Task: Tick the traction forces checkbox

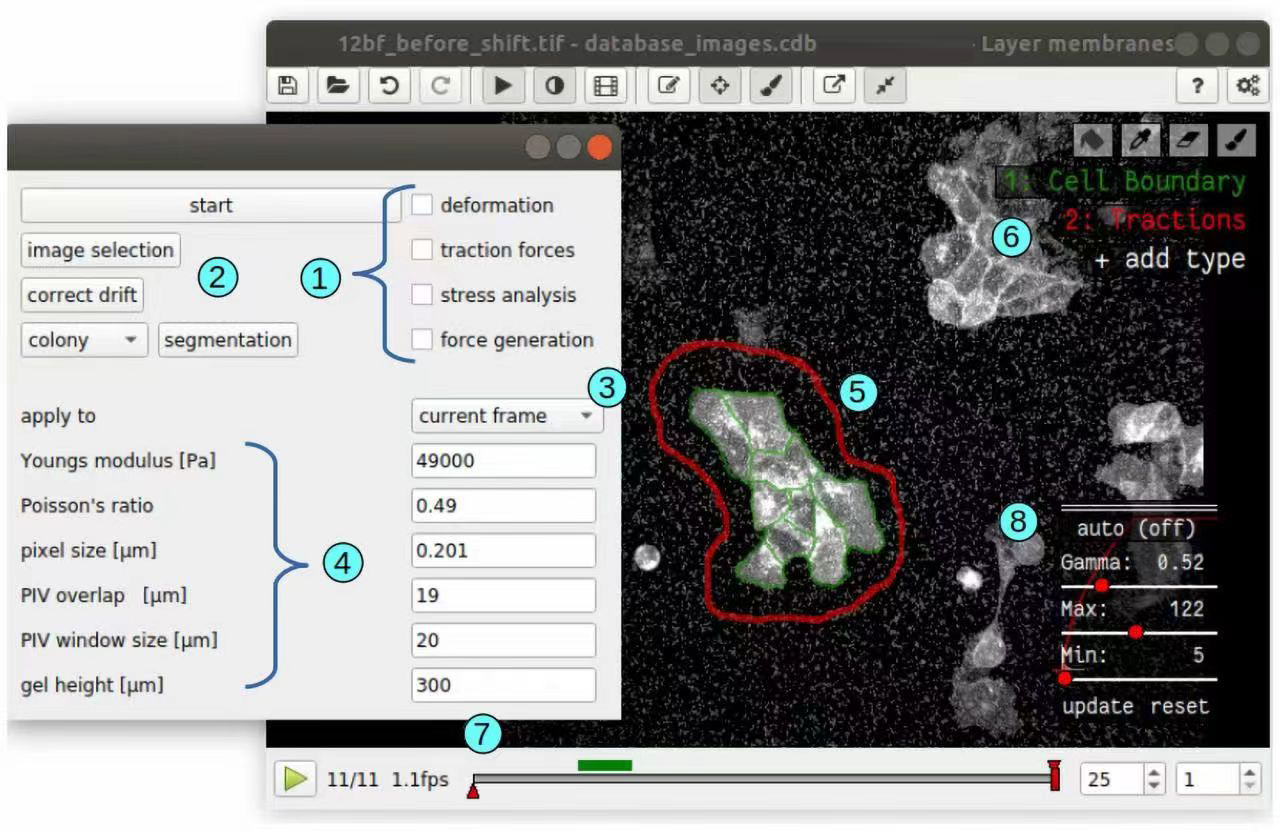Action: click(422, 250)
